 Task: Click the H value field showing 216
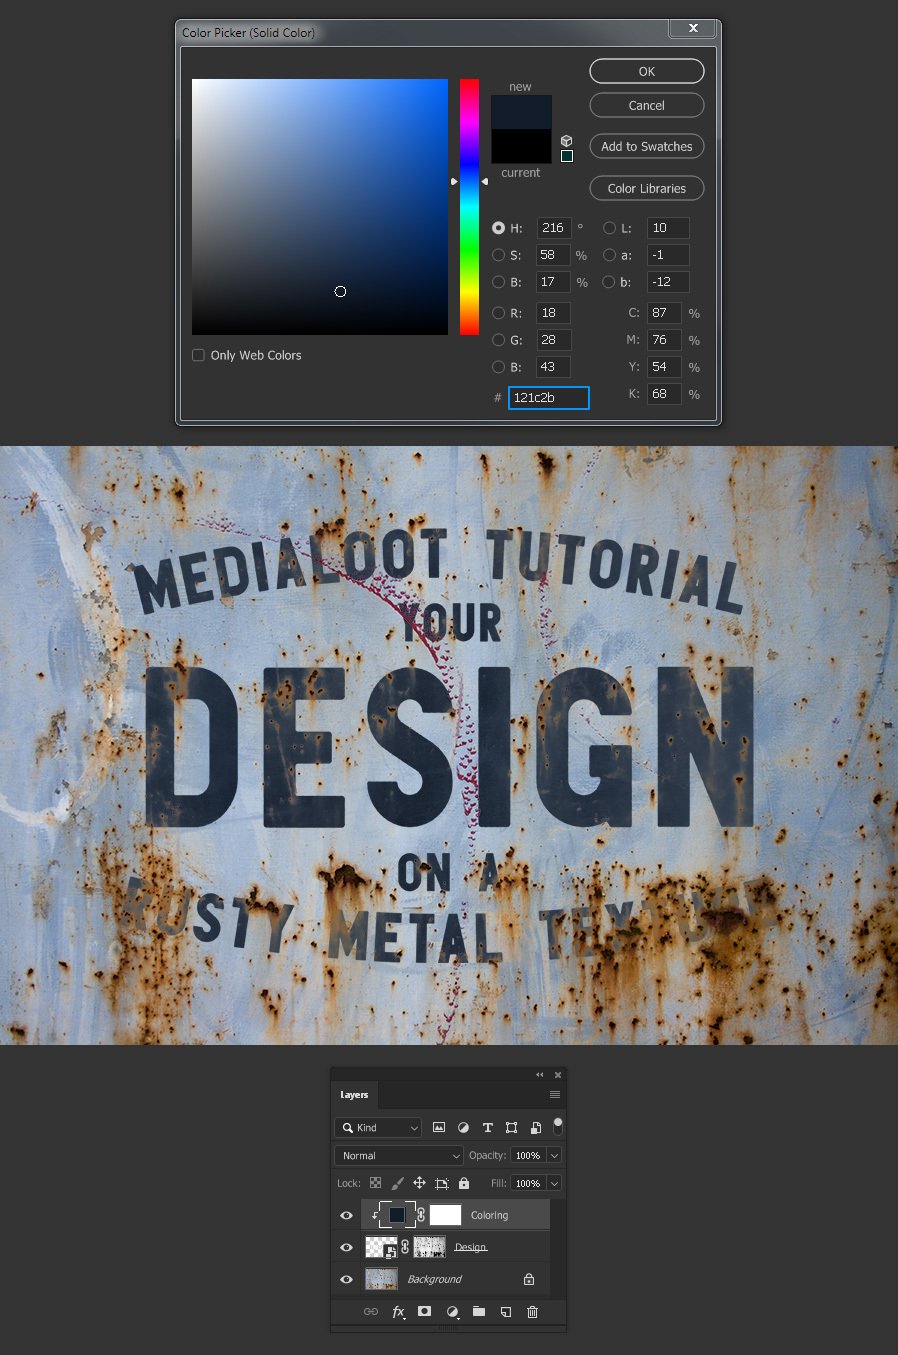click(x=554, y=228)
